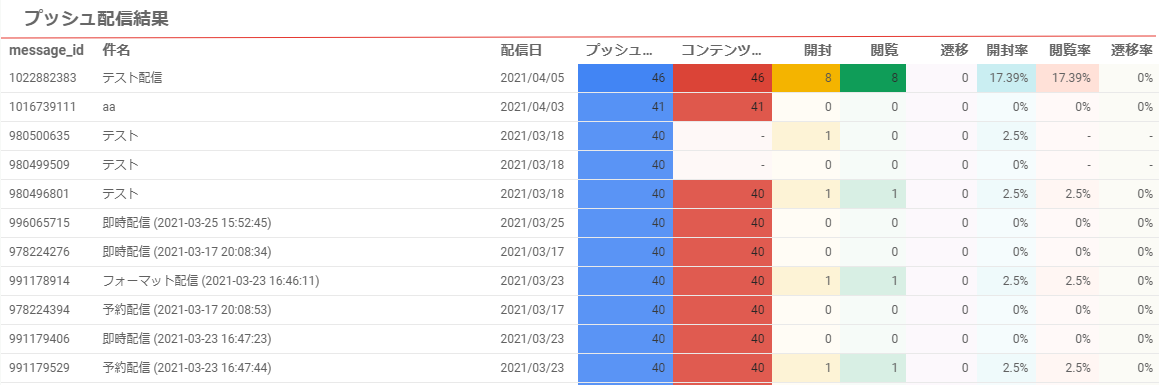This screenshot has width=1159, height=385.
Task: Select the row named aa
Action: point(580,106)
